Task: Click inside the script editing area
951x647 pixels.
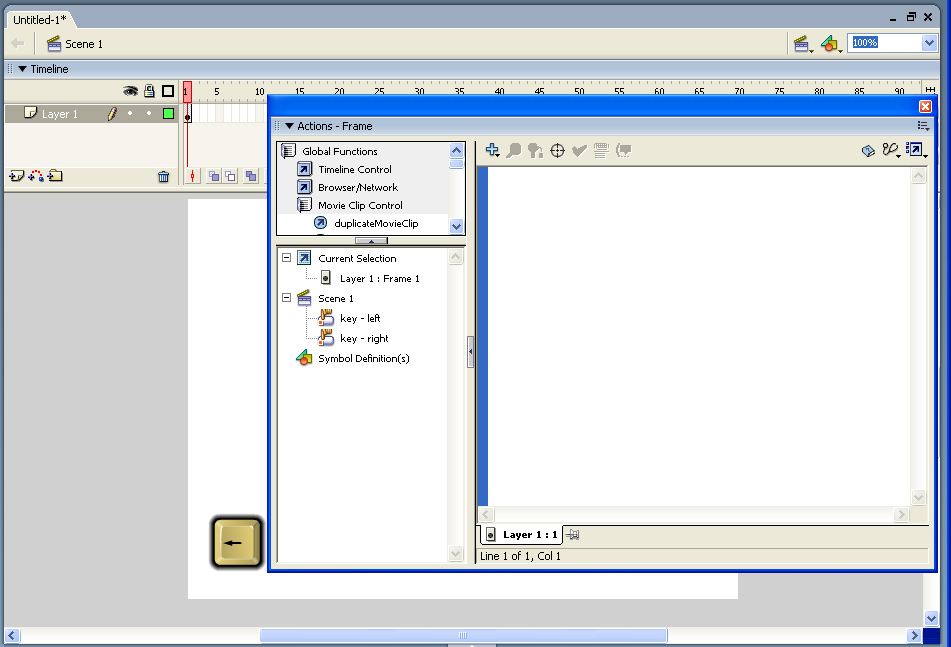Action: coord(699,337)
